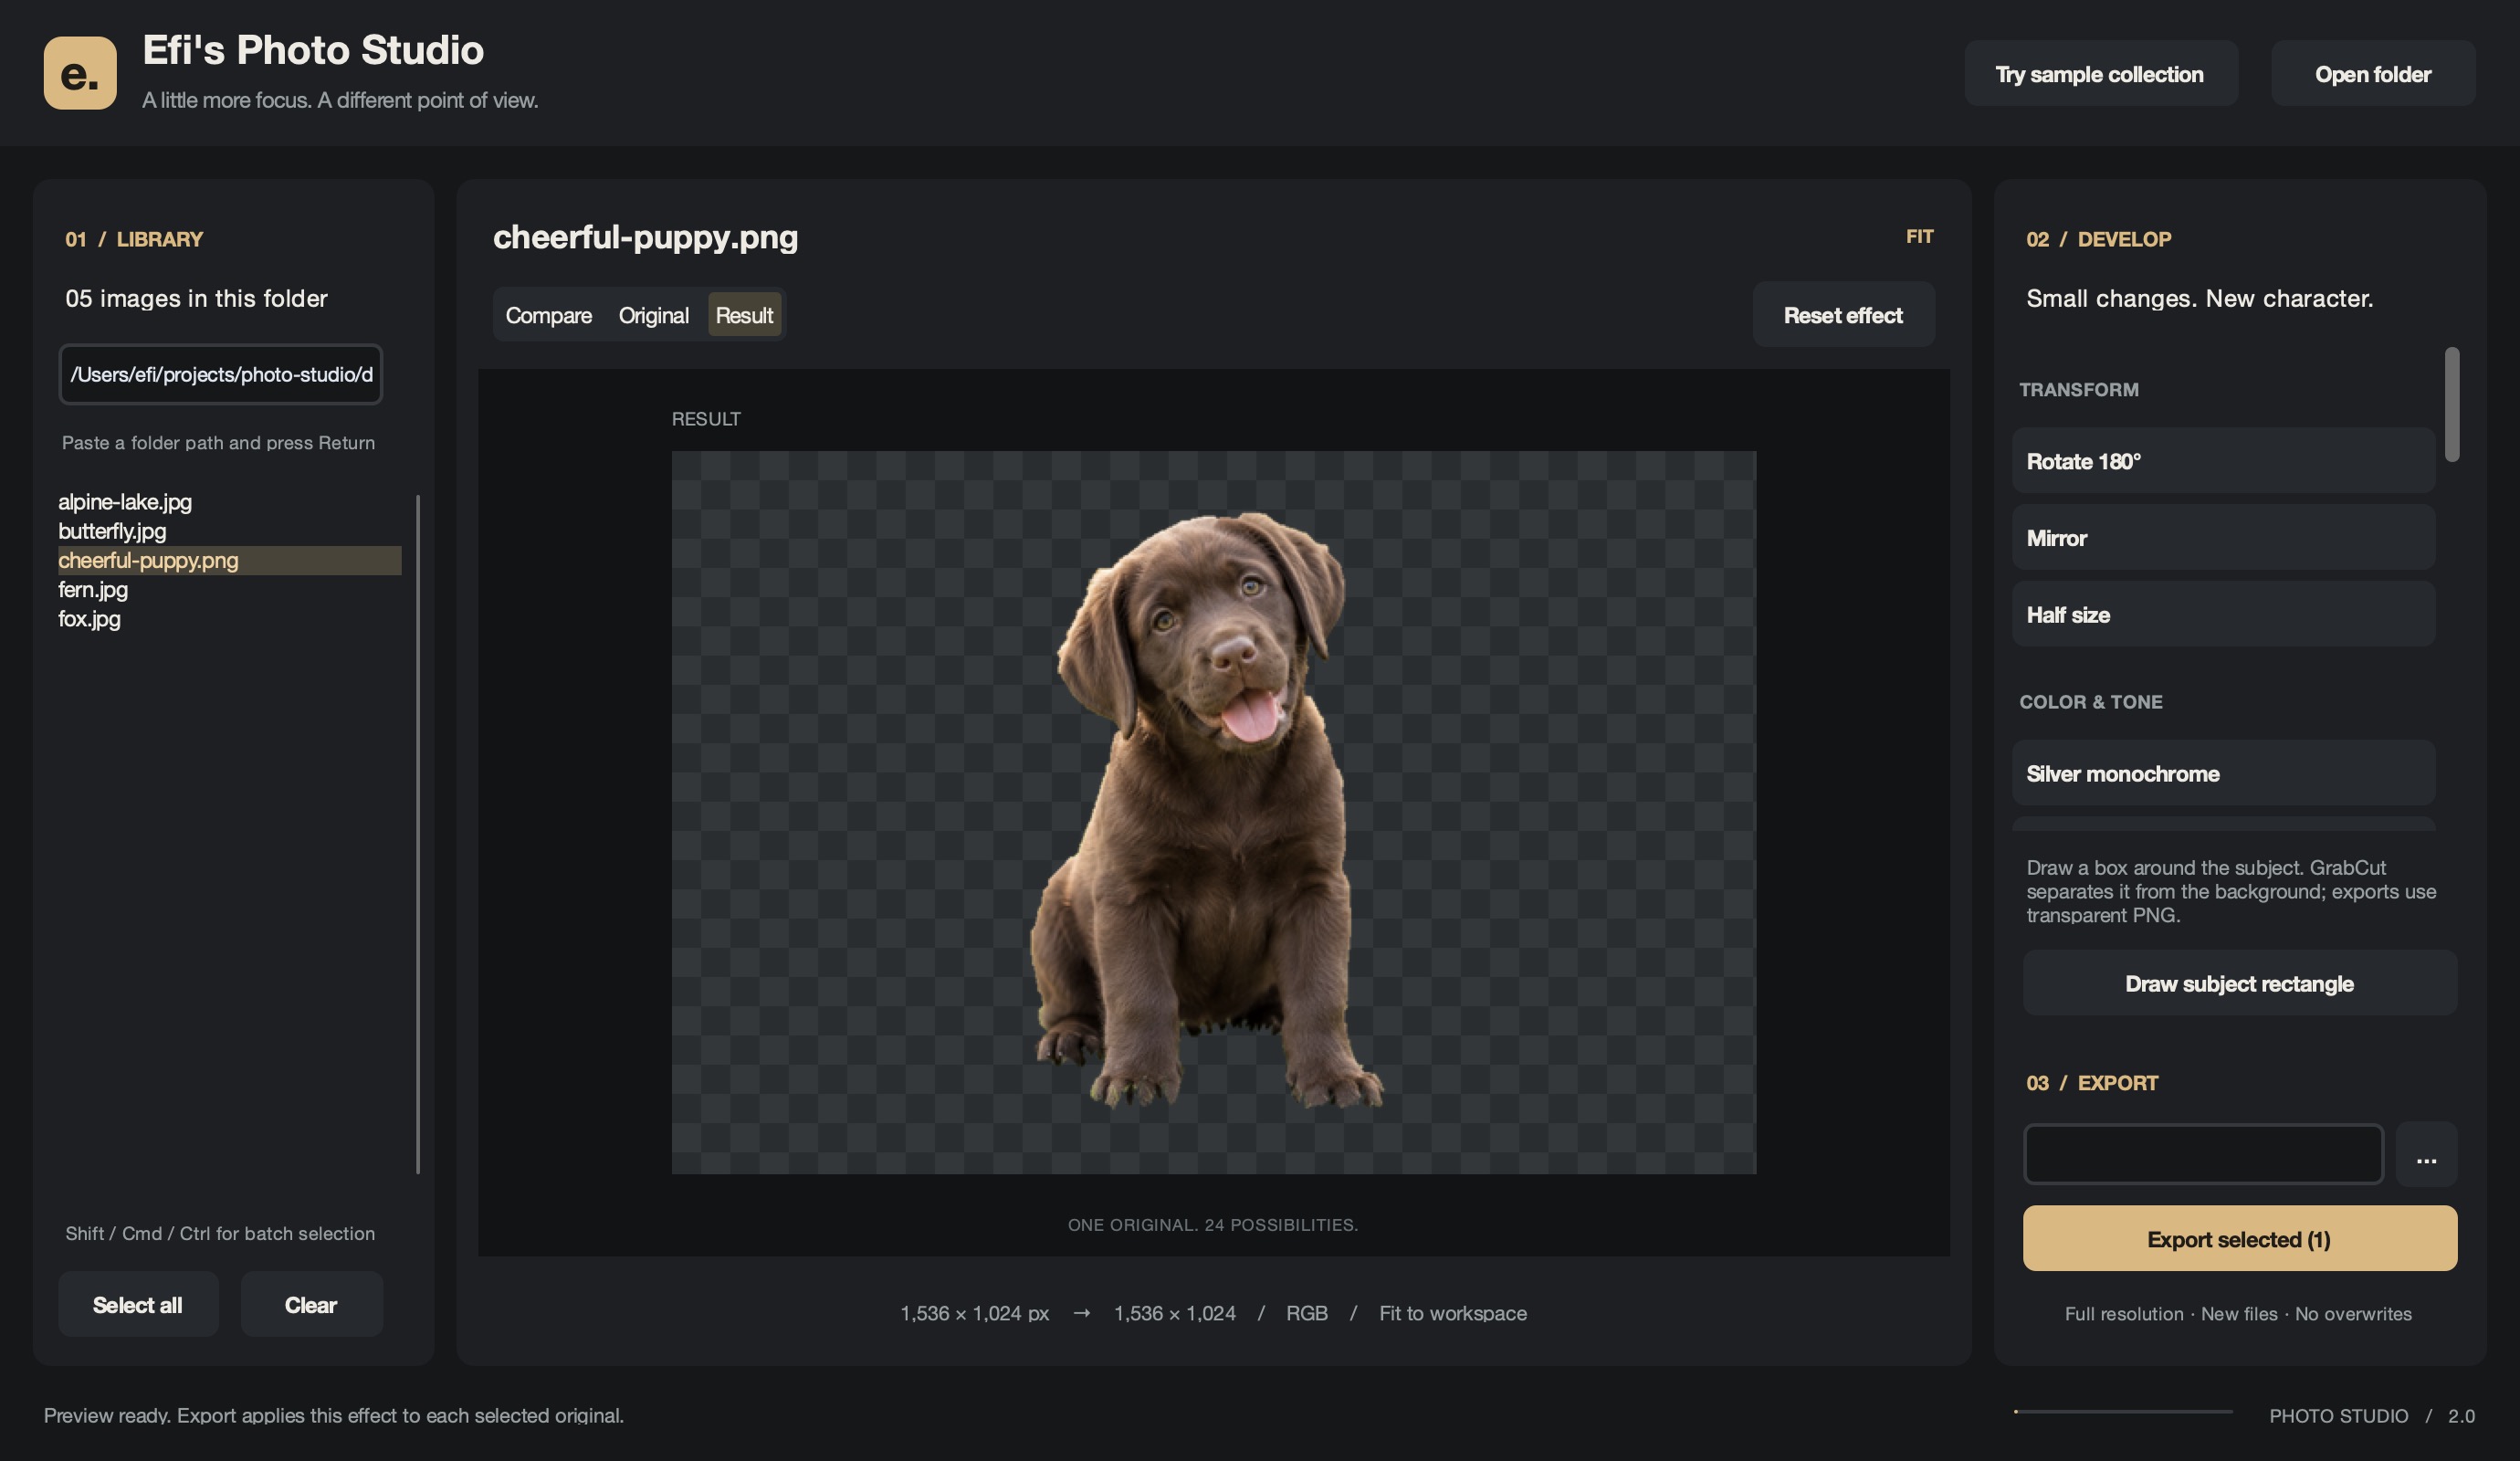Click the 'Fit to workspace' info text

point(1452,1313)
